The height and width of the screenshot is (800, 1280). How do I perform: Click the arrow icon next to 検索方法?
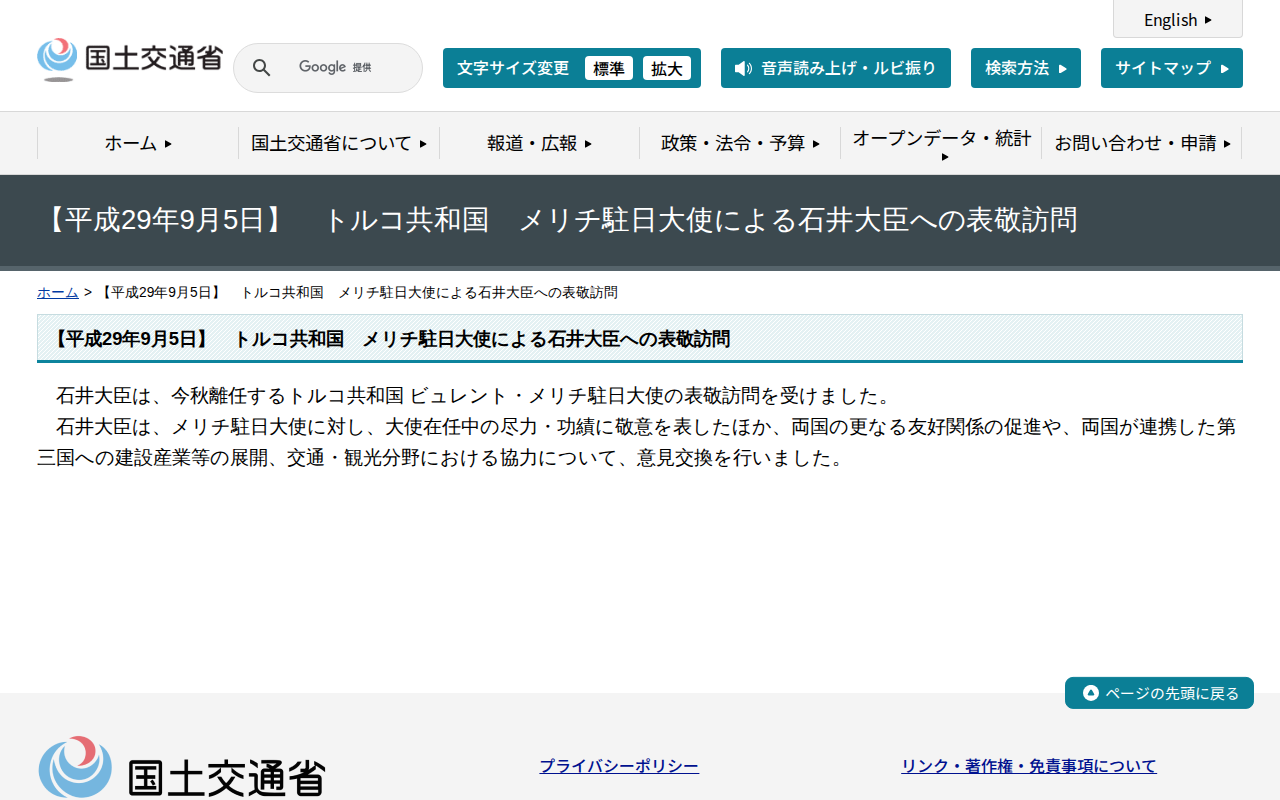[x=1063, y=68]
